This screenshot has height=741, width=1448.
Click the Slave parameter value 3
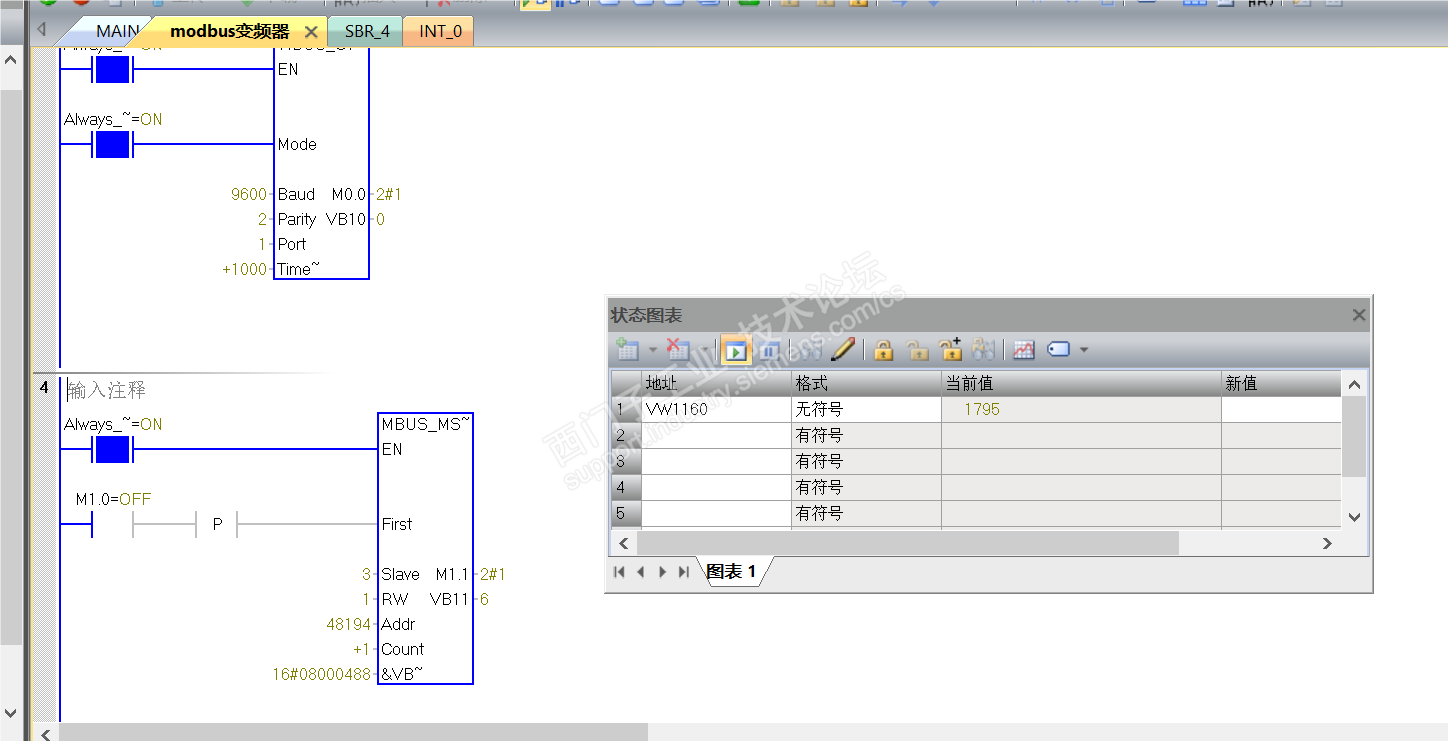point(366,574)
